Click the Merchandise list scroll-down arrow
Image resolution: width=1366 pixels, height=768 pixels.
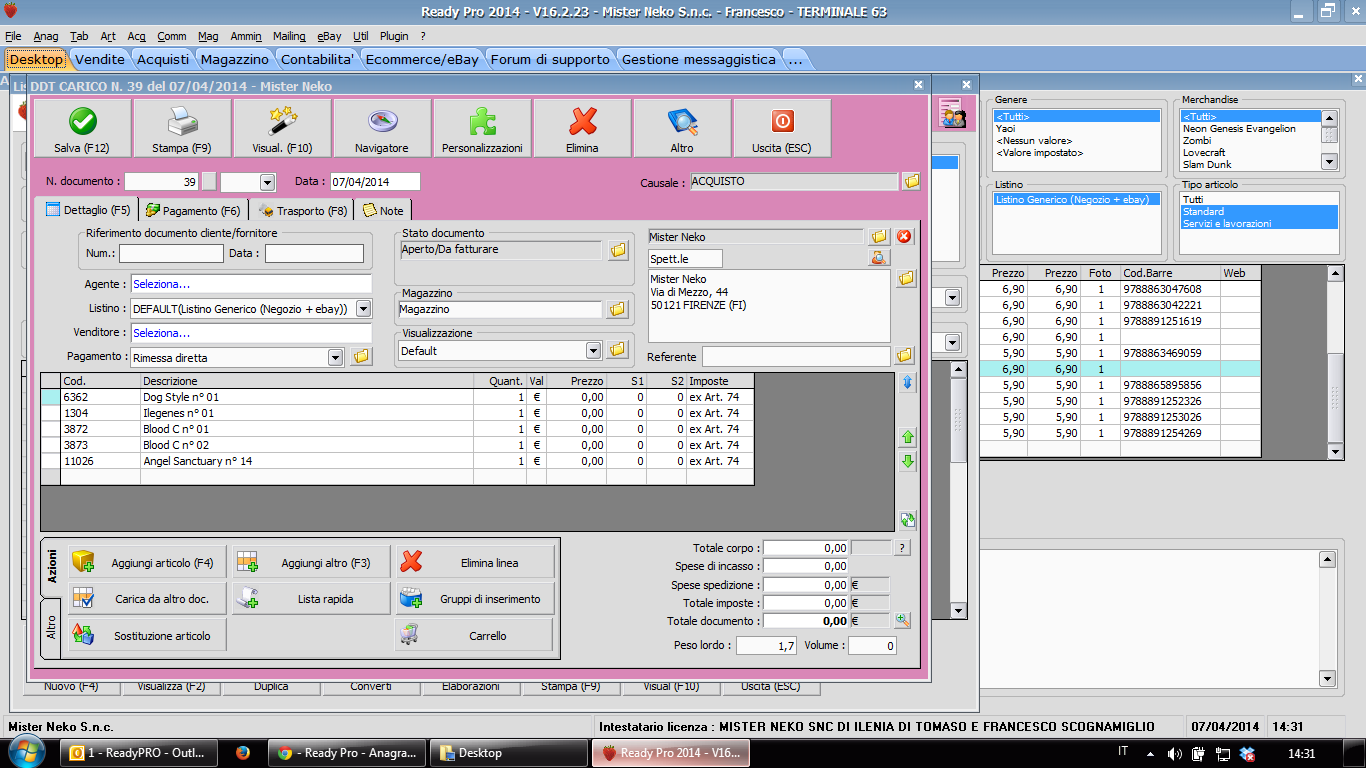(x=1329, y=162)
